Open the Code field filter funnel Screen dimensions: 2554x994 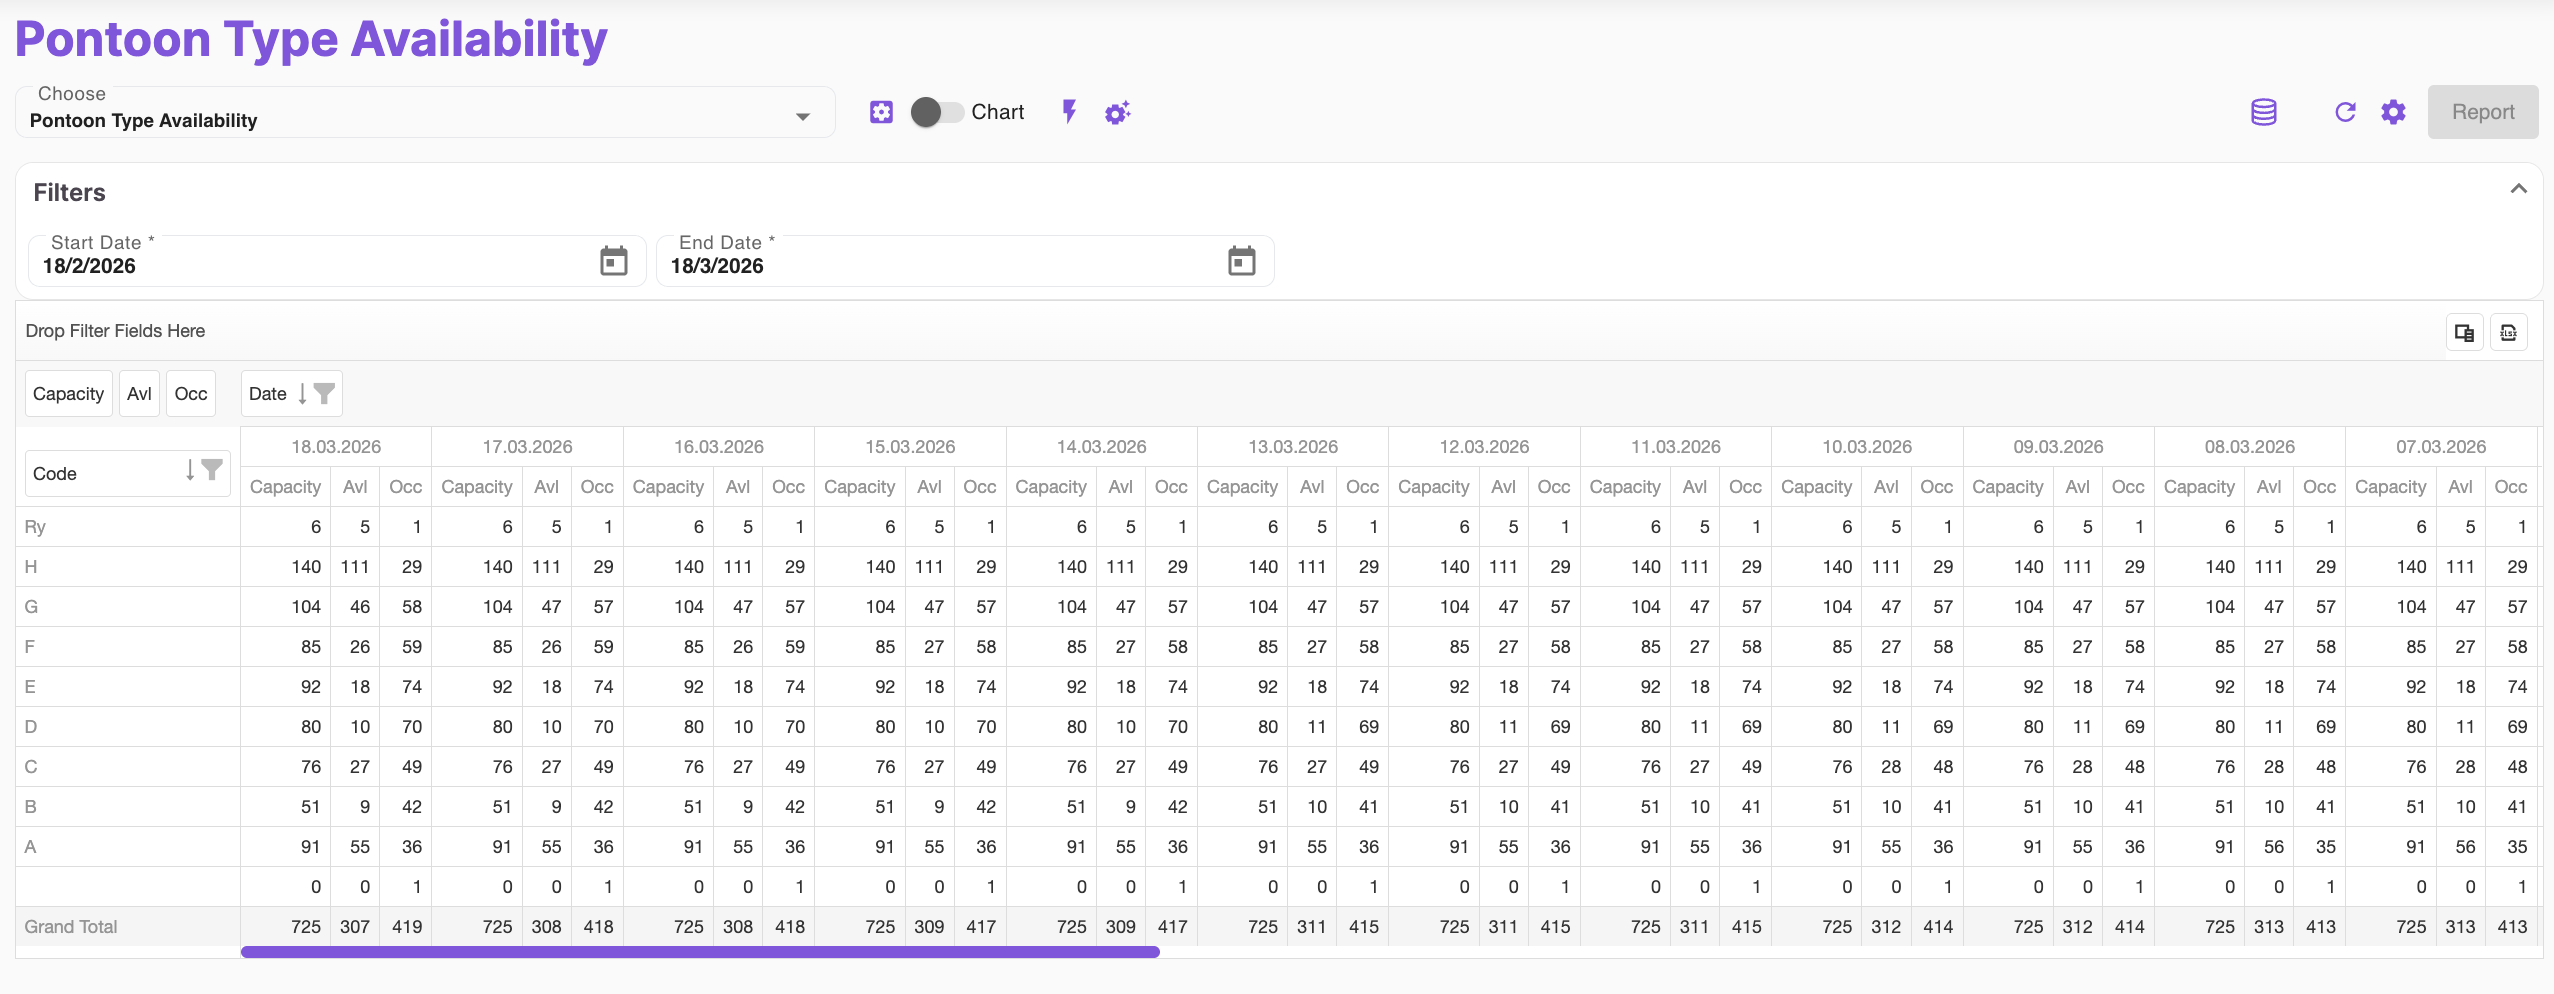click(x=212, y=470)
